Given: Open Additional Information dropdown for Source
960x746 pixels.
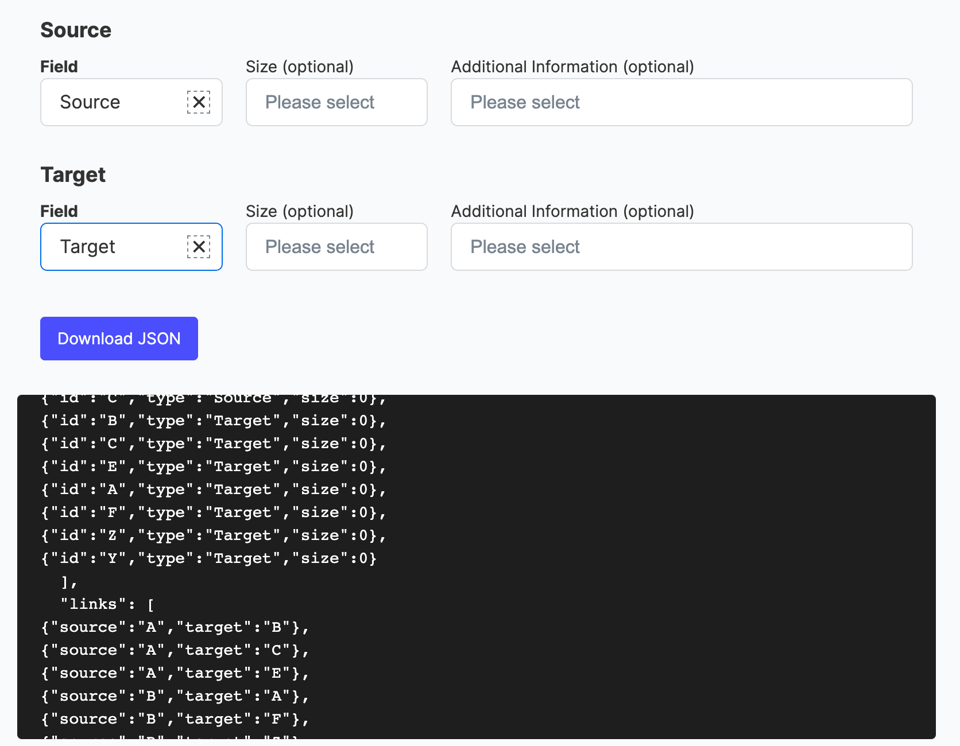Looking at the screenshot, I should point(681,102).
